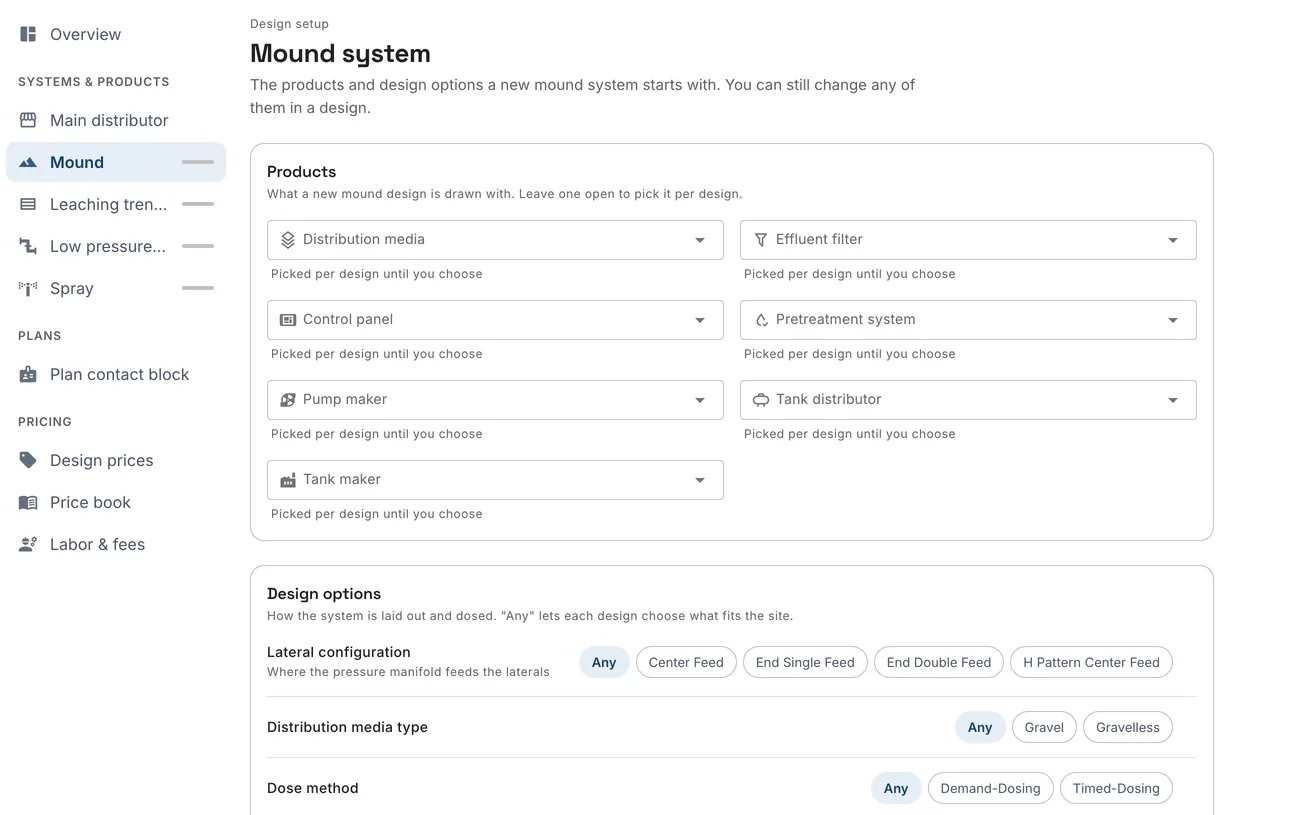Go to Overview page label
1310x815 pixels.
[85, 34]
